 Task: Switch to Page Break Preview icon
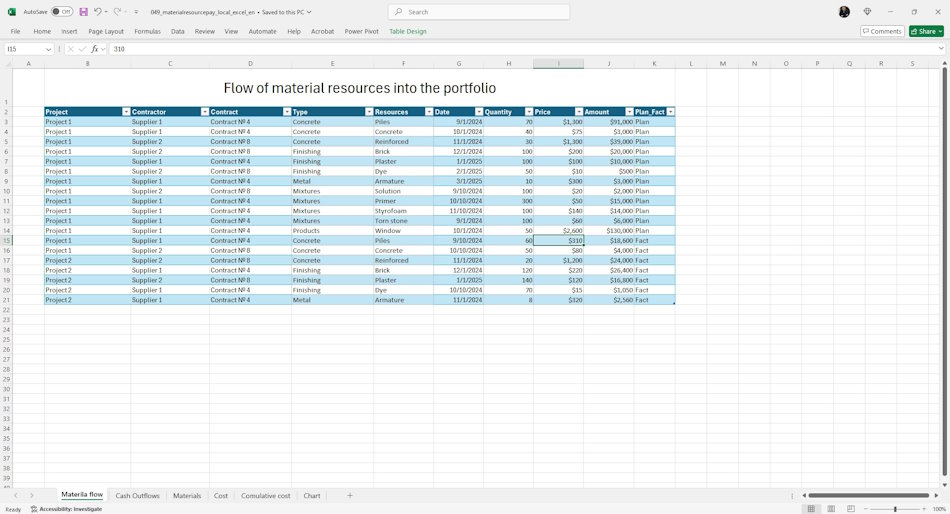tap(851, 509)
